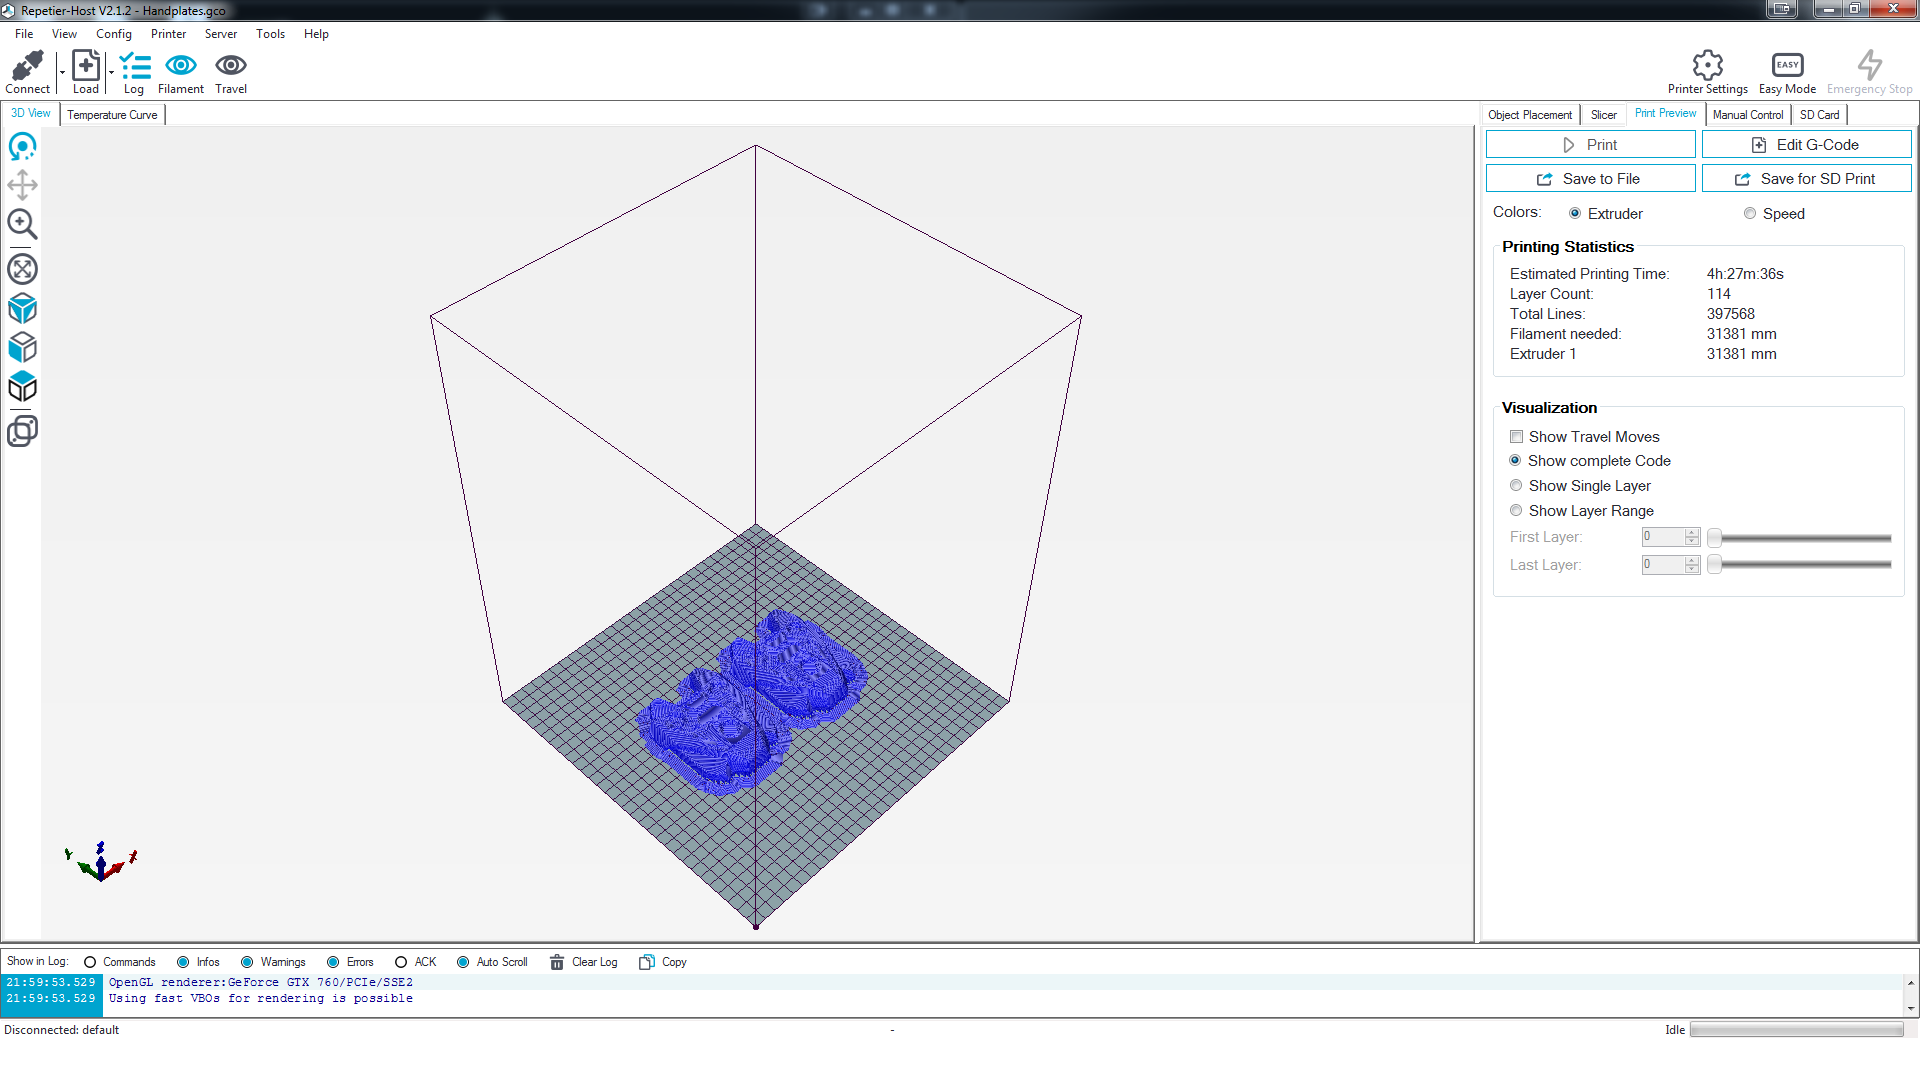Image resolution: width=1920 pixels, height=1080 pixels.
Task: Select the rotate view tool
Action: click(22, 147)
